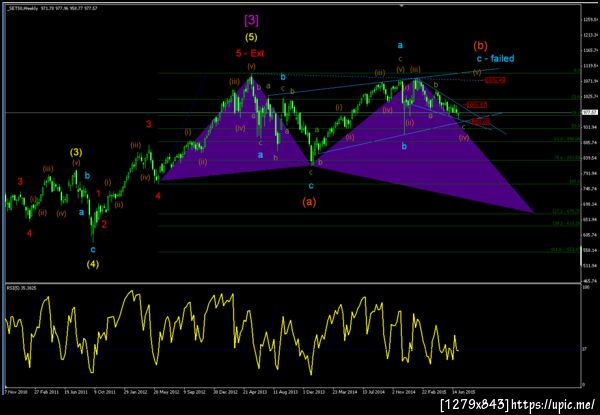This screenshot has width=600, height=415.
Task: Click the '14 Jun 2015' date label
Action: [463, 392]
